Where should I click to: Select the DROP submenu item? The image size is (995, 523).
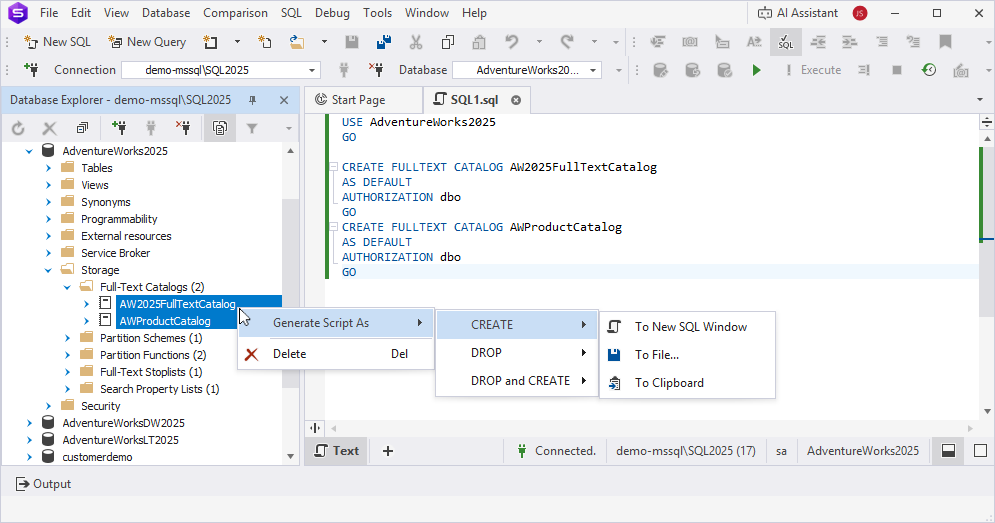[x=517, y=353]
